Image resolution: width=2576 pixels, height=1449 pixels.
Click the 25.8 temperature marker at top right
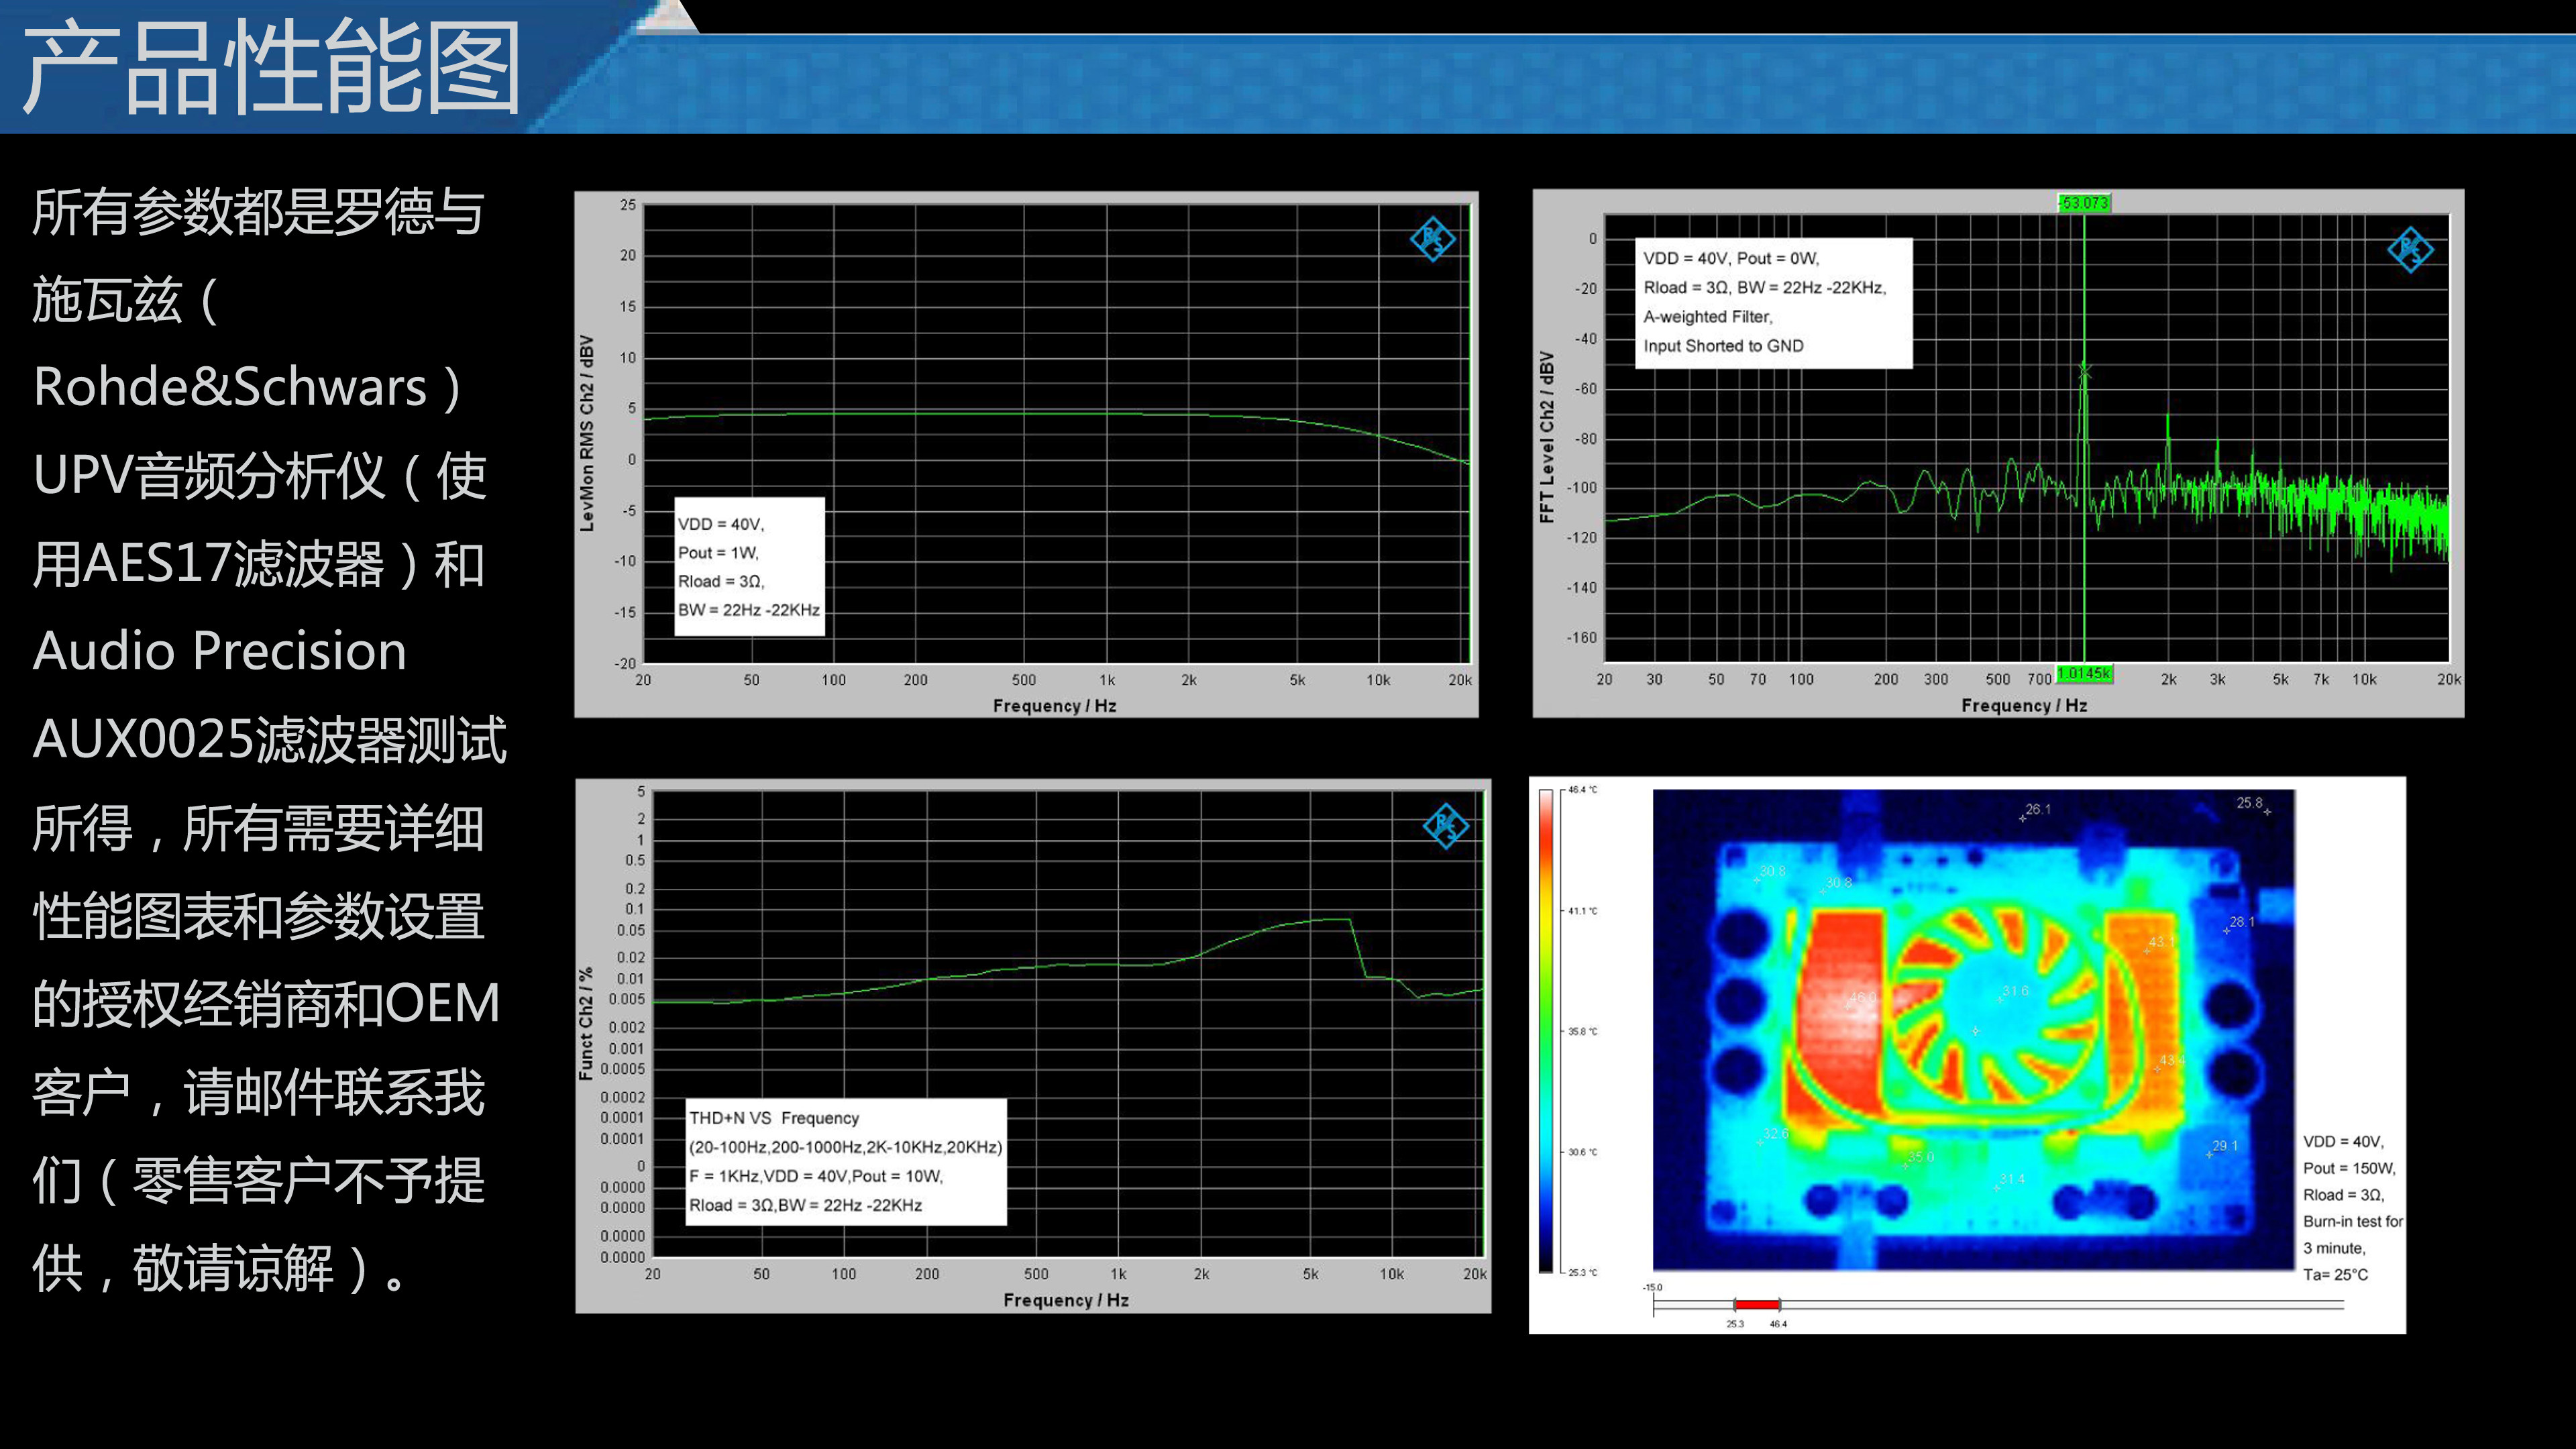pos(2250,804)
